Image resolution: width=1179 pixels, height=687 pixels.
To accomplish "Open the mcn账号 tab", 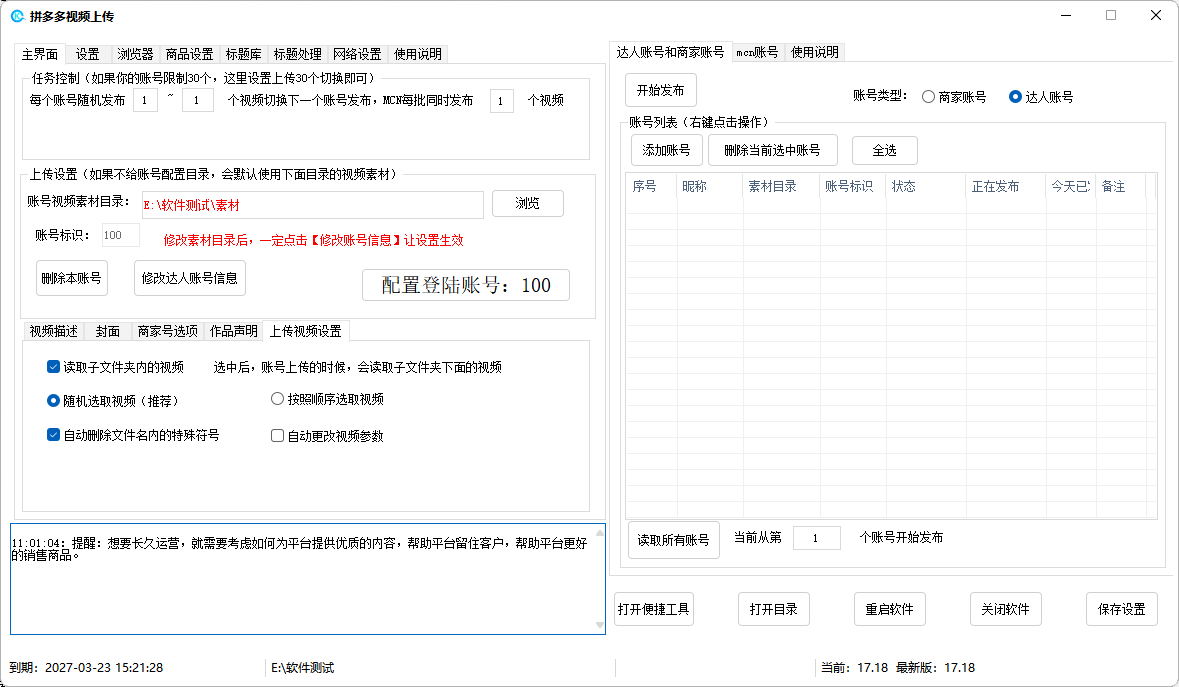I will [757, 52].
